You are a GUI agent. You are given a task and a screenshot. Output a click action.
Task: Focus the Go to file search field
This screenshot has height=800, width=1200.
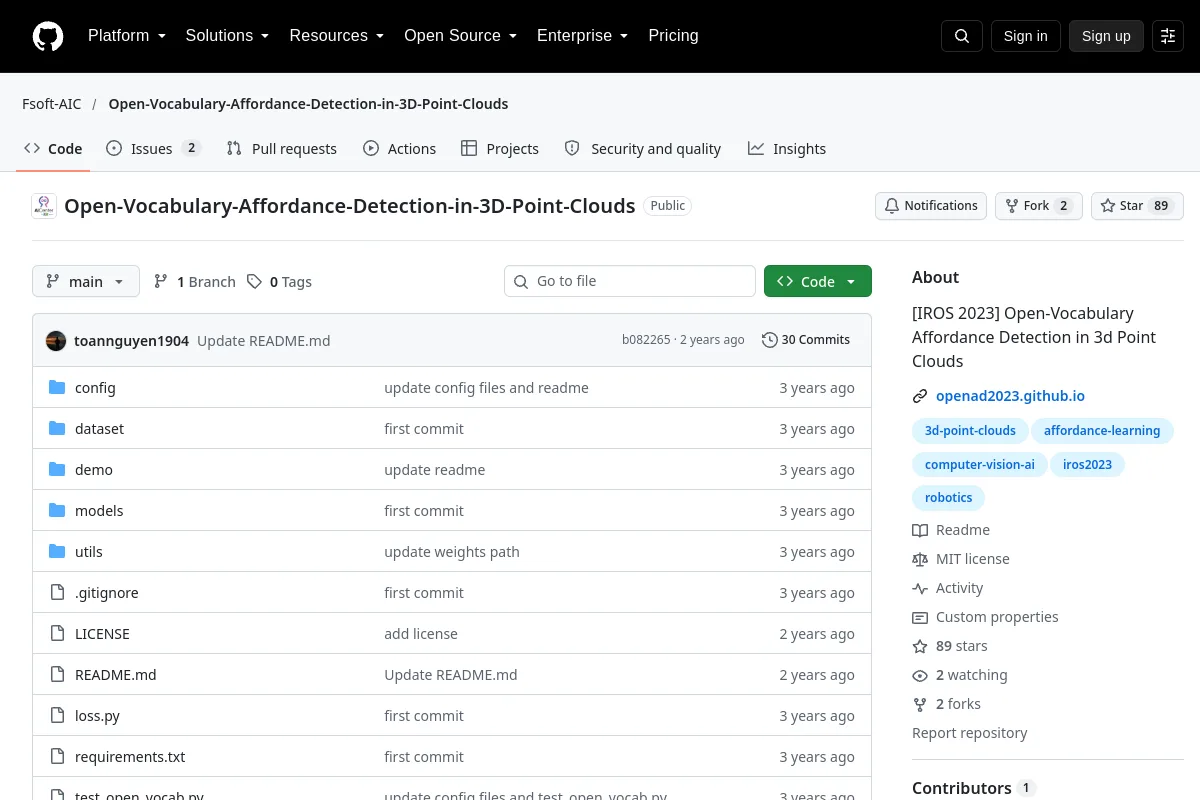point(630,281)
